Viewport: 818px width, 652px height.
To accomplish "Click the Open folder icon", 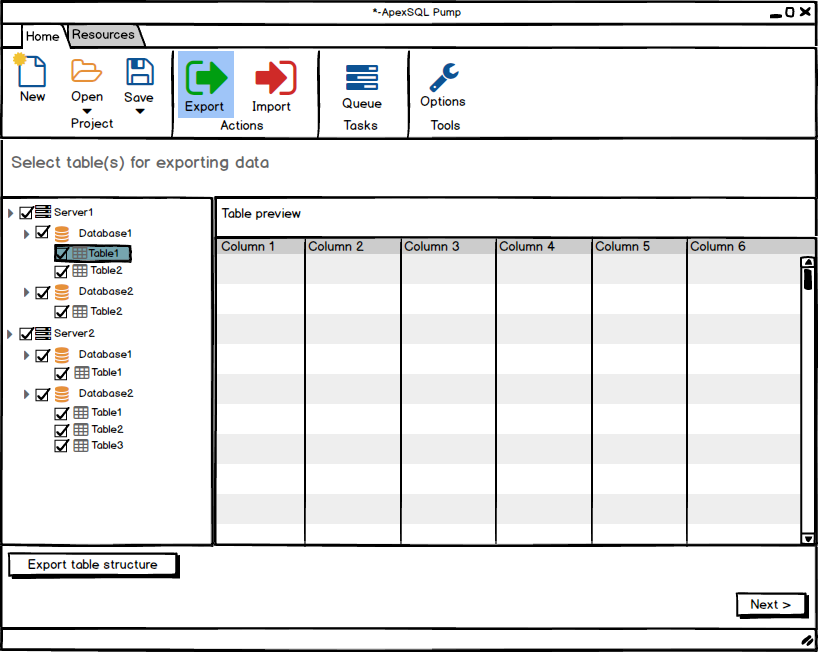I will [x=86, y=71].
